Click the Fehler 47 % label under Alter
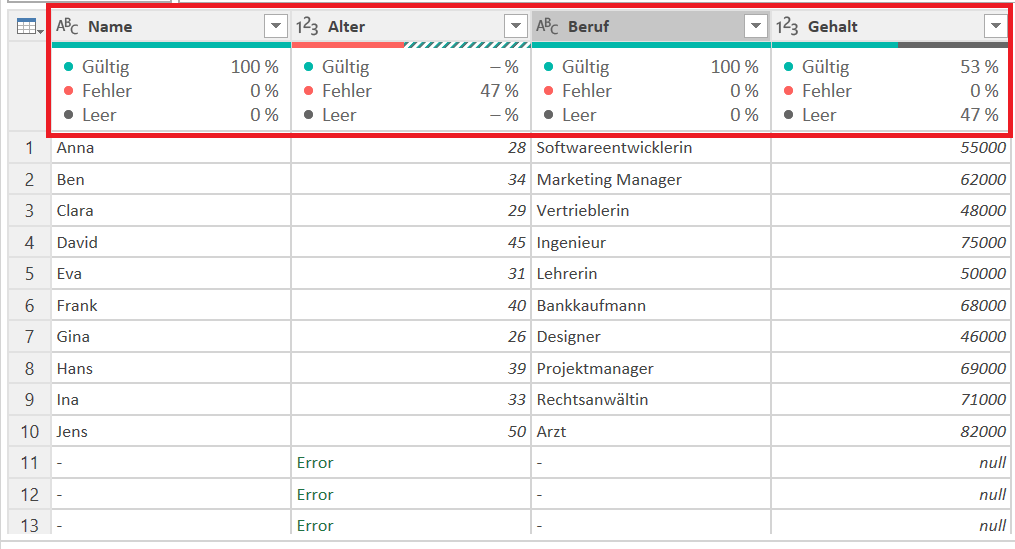This screenshot has height=549, width=1015. click(411, 91)
